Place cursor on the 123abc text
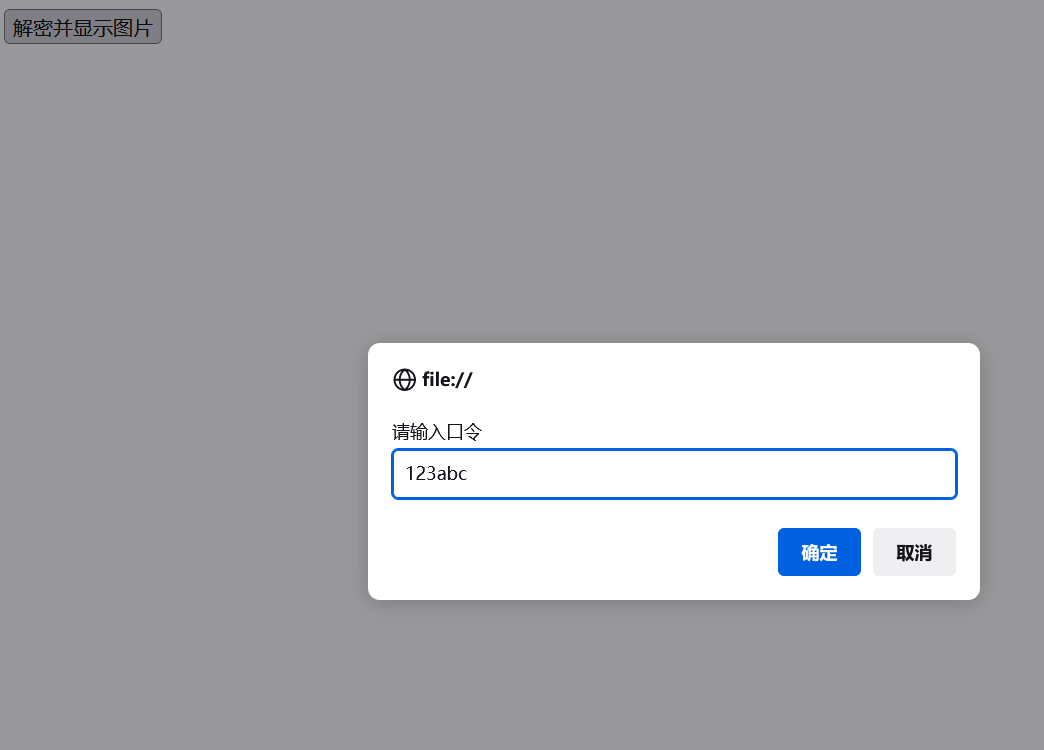Screen dimensions: 1044x750 point(436,474)
